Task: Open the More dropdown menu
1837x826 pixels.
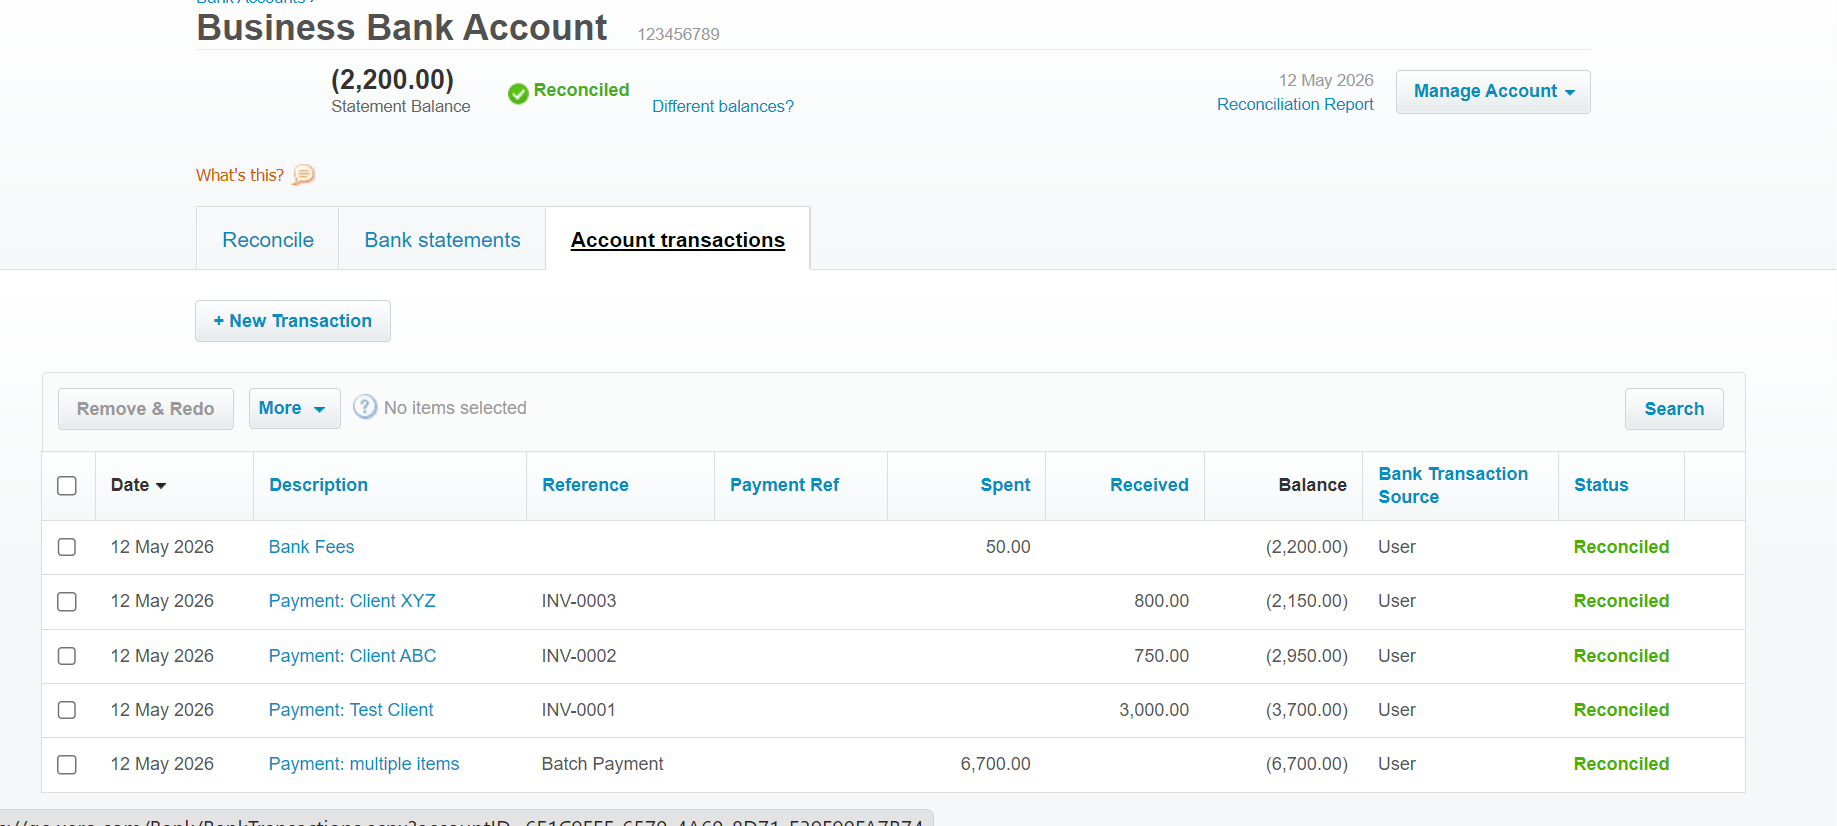Action: click(x=294, y=408)
